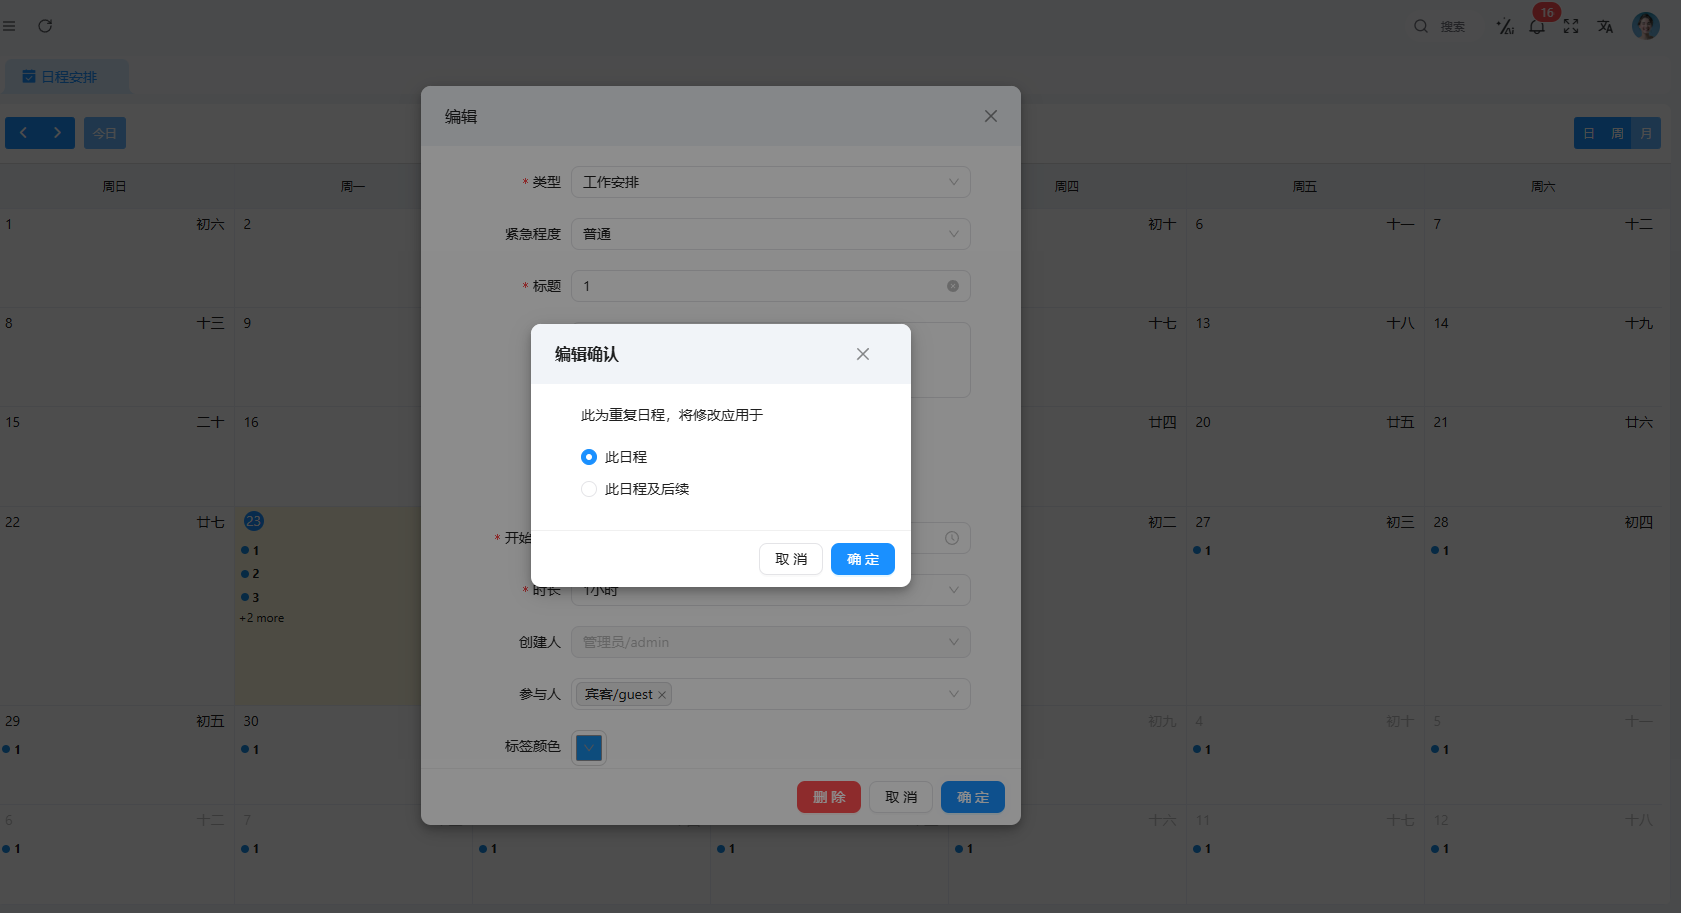1681x913 pixels.
Task: Open the notifications bell icon
Action: coord(1537,26)
